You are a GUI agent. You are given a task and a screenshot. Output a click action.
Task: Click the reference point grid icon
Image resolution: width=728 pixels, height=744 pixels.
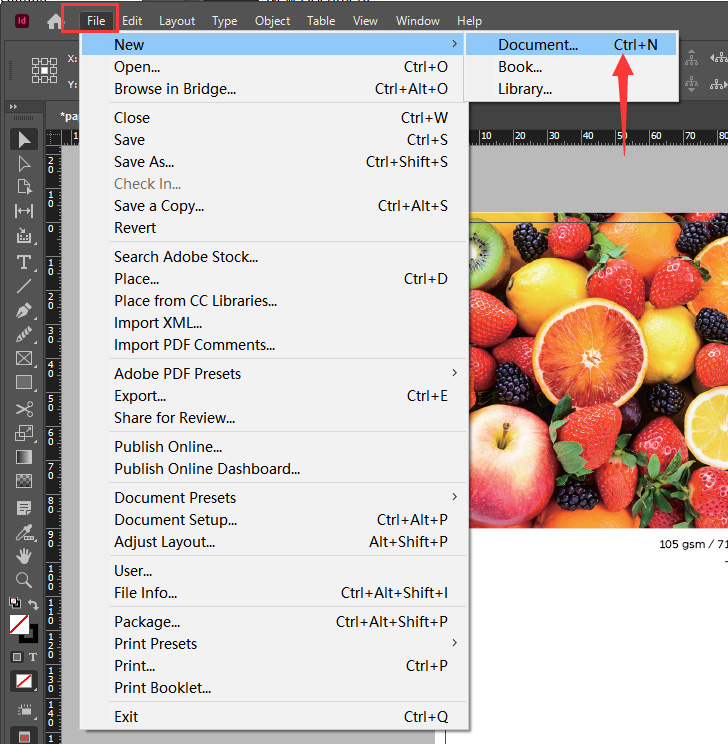pyautogui.click(x=44, y=70)
